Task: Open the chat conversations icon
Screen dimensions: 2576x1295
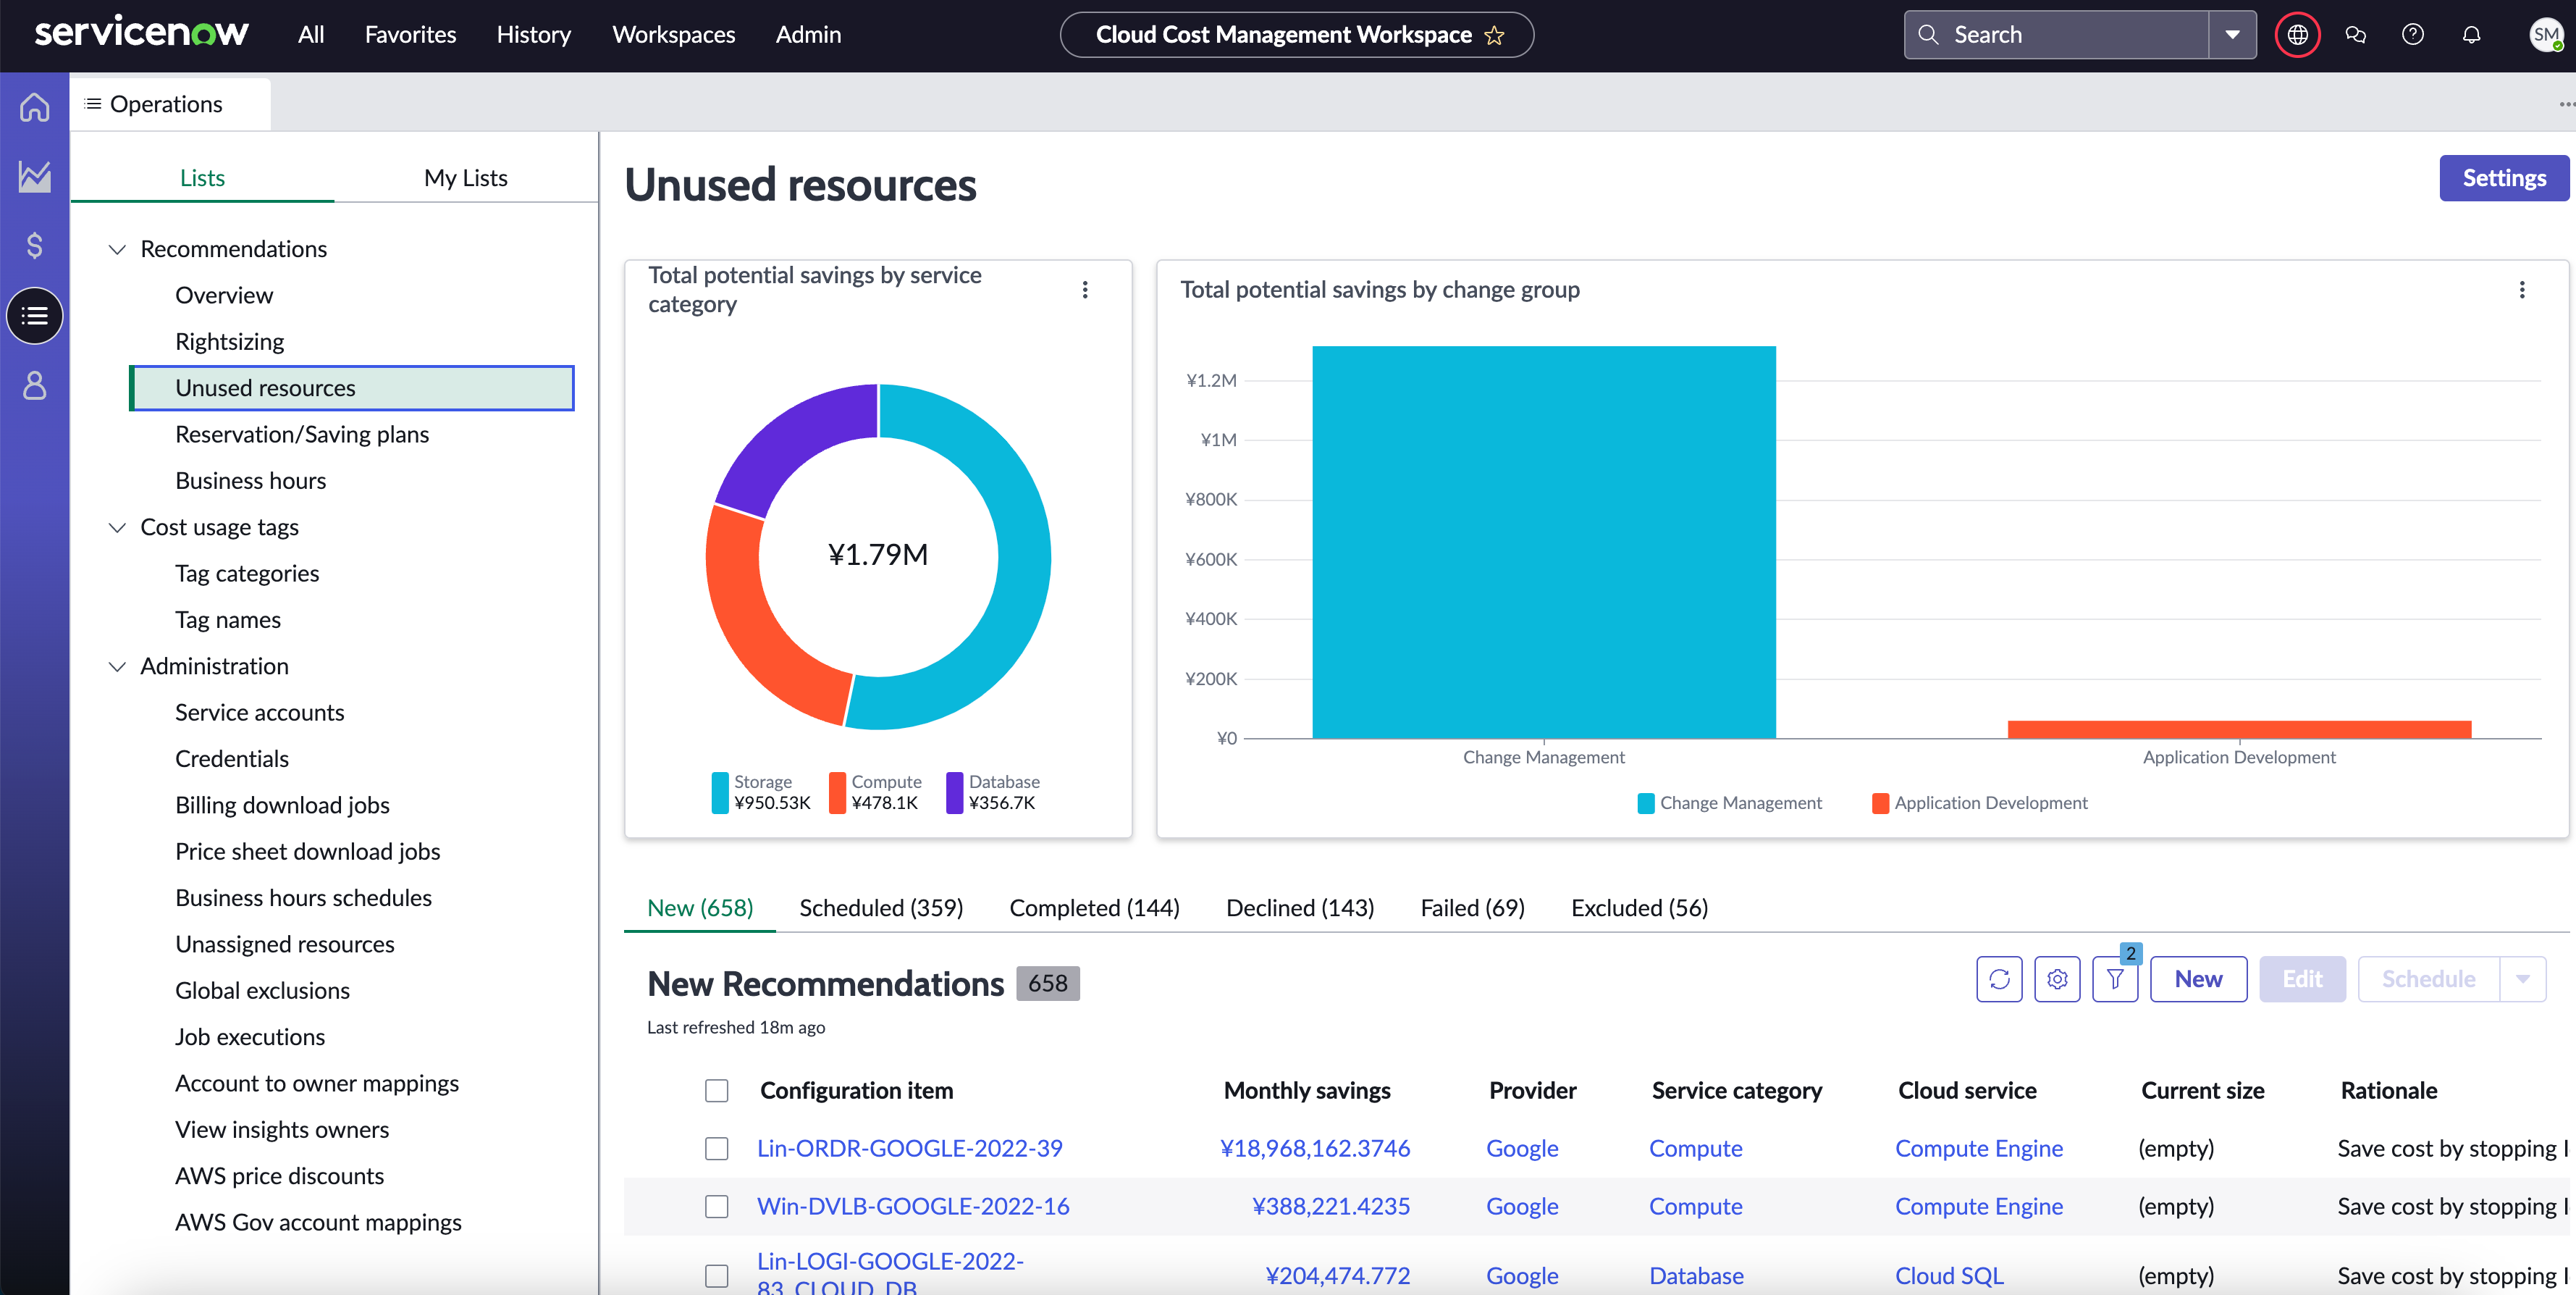Action: coord(2356,35)
